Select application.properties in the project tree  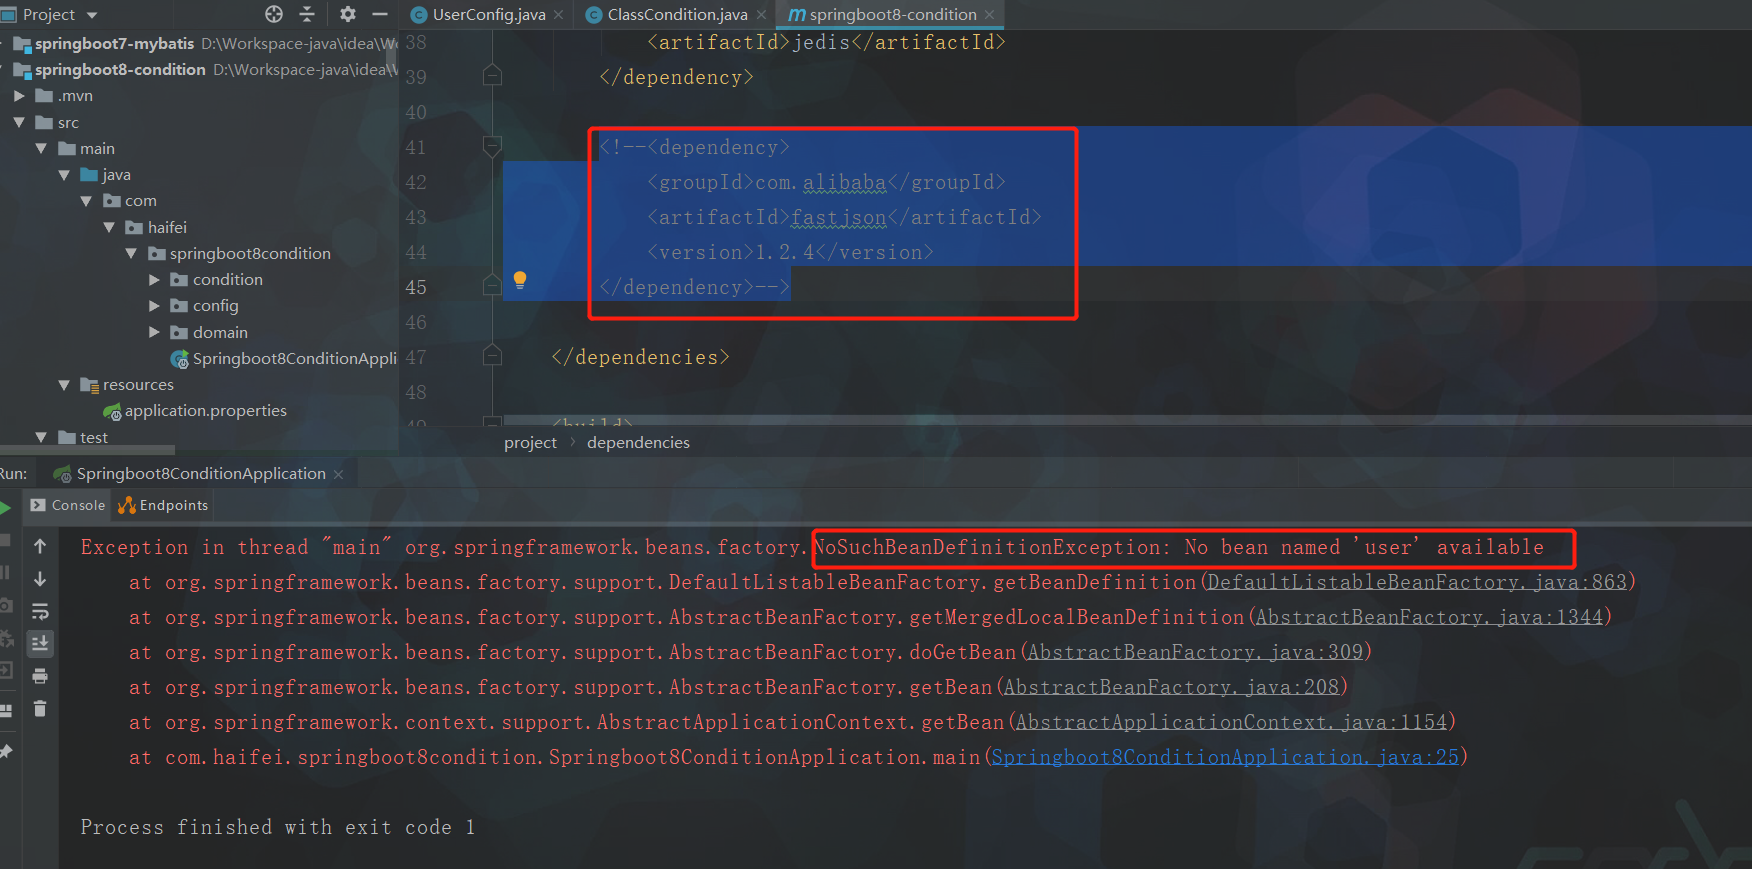[x=205, y=411]
